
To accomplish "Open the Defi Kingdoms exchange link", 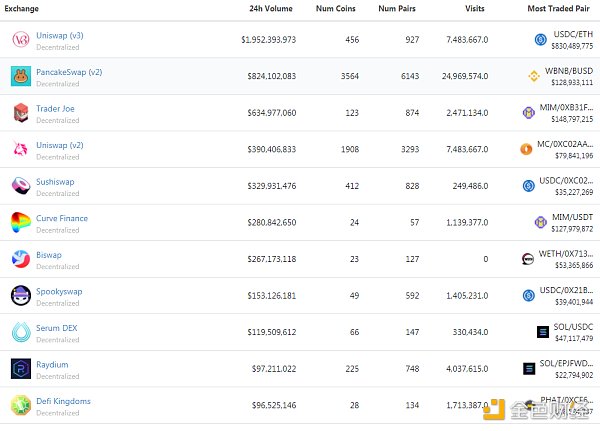I will (x=63, y=401).
